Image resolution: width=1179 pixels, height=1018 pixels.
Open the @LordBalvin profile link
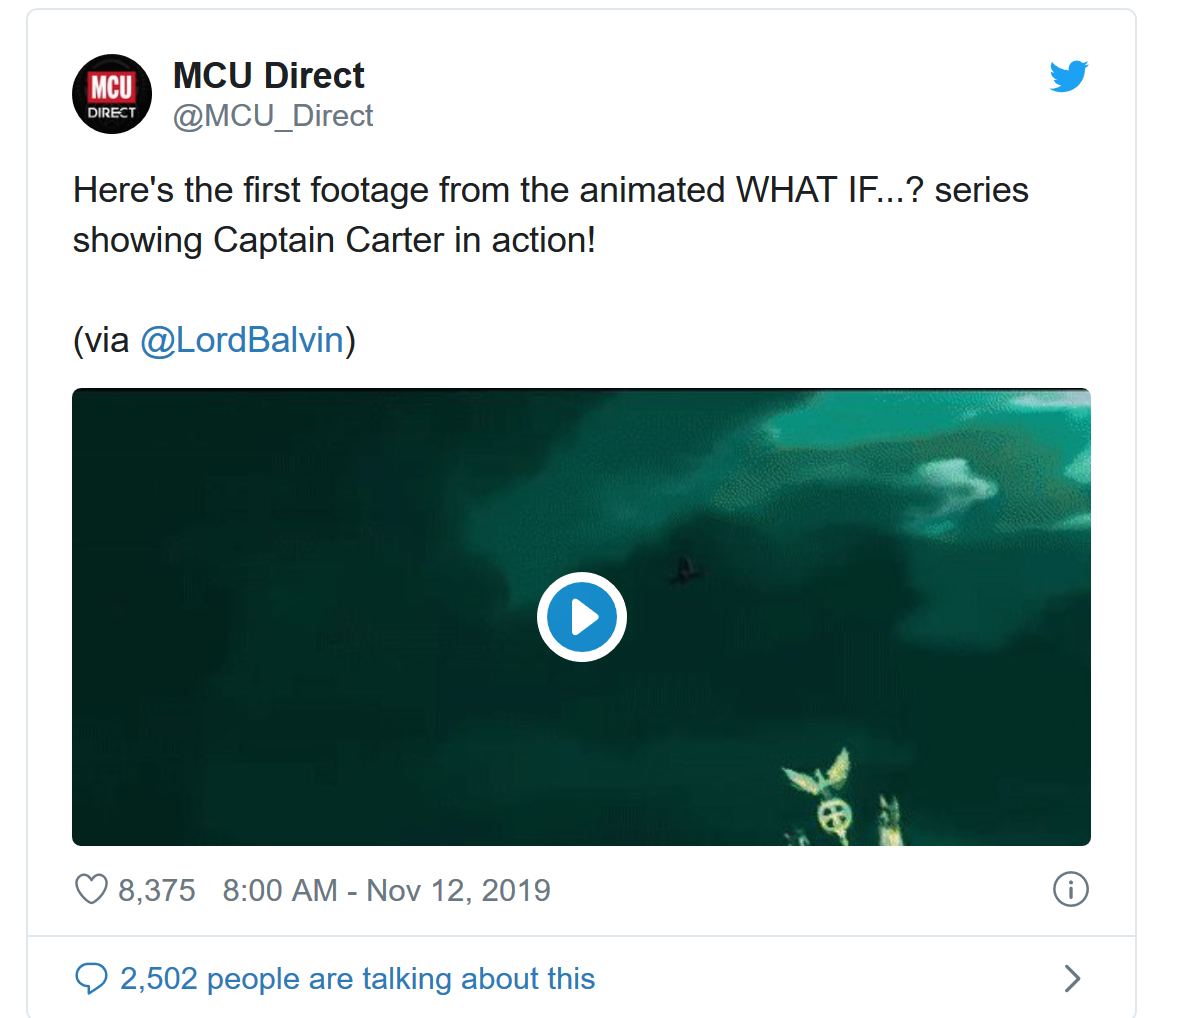pos(242,340)
